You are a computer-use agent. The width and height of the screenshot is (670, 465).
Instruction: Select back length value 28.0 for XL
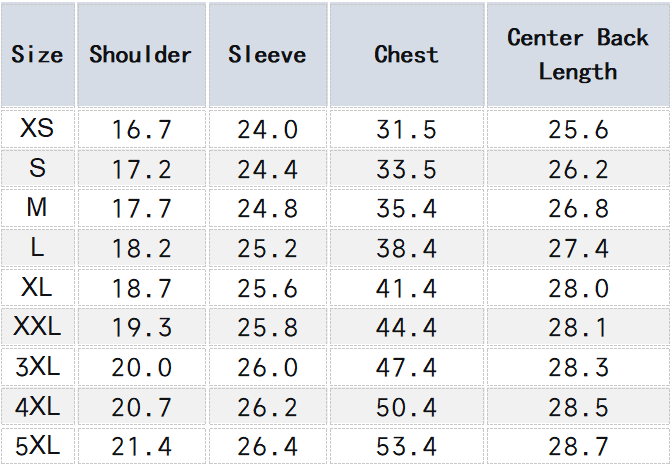tap(578, 289)
